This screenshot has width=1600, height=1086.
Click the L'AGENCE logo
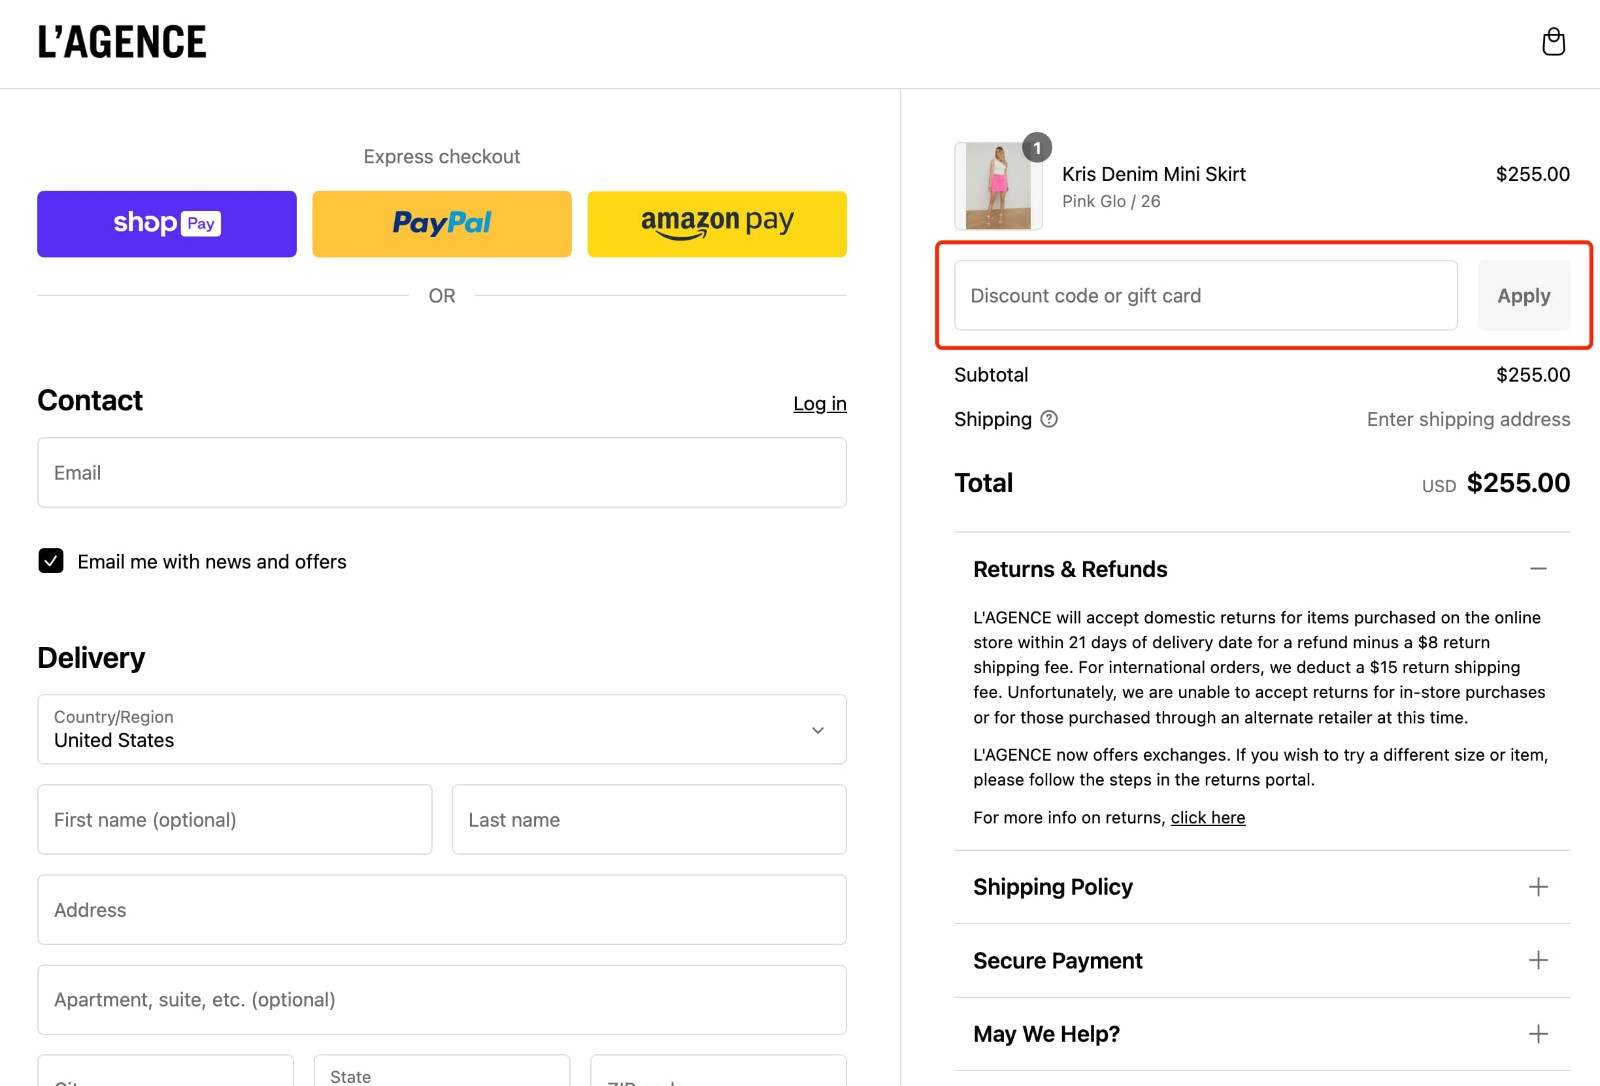click(122, 42)
